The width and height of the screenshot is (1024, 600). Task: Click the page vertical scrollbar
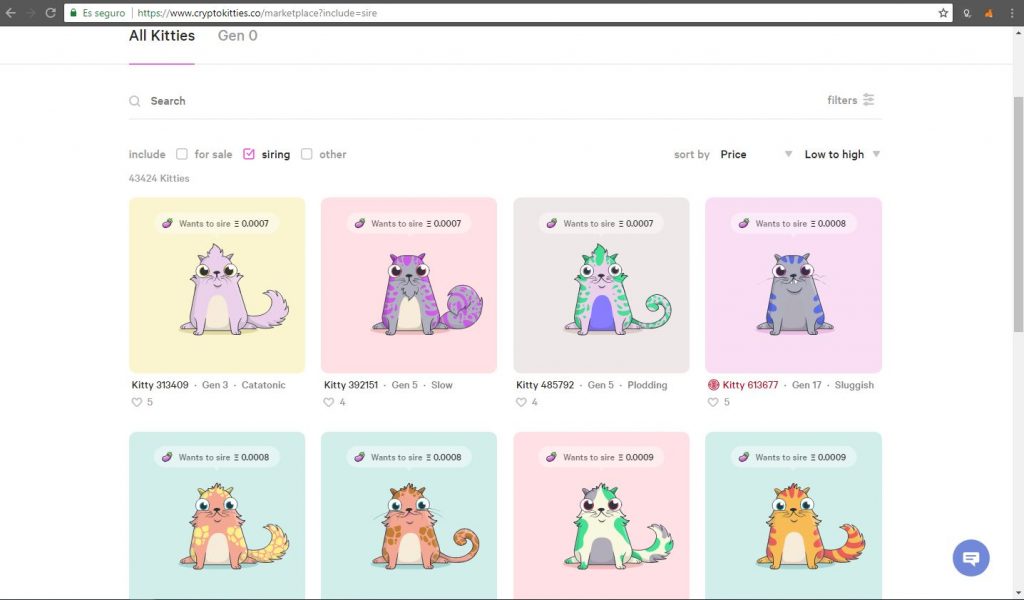pos(1018,215)
